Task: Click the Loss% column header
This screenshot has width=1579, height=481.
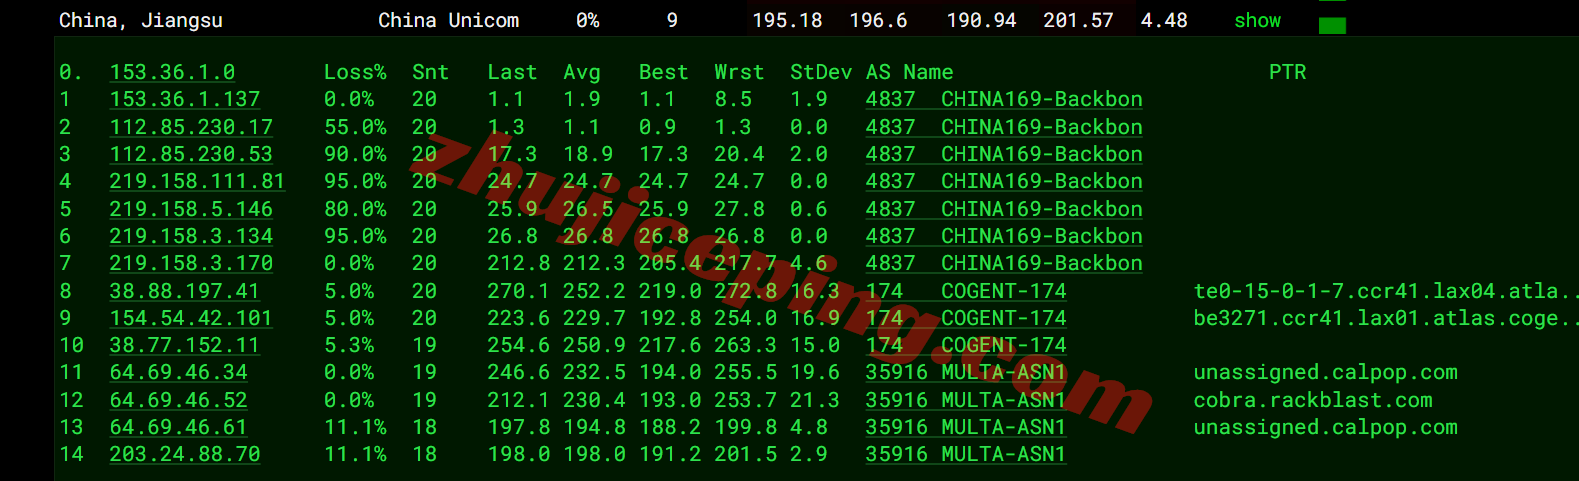Action: coord(355,72)
